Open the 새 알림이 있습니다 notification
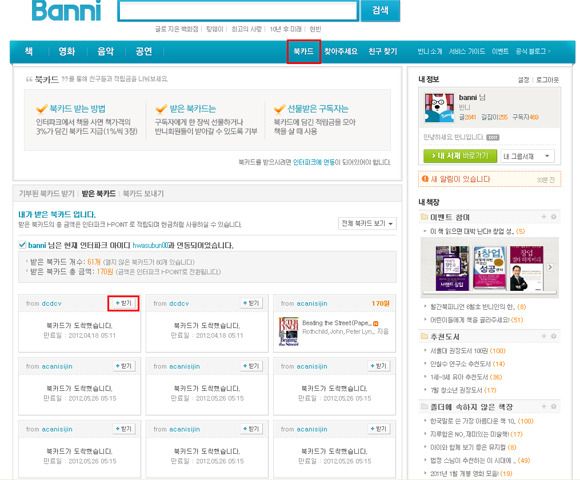Screen dimensions: 580x480 coord(460,179)
